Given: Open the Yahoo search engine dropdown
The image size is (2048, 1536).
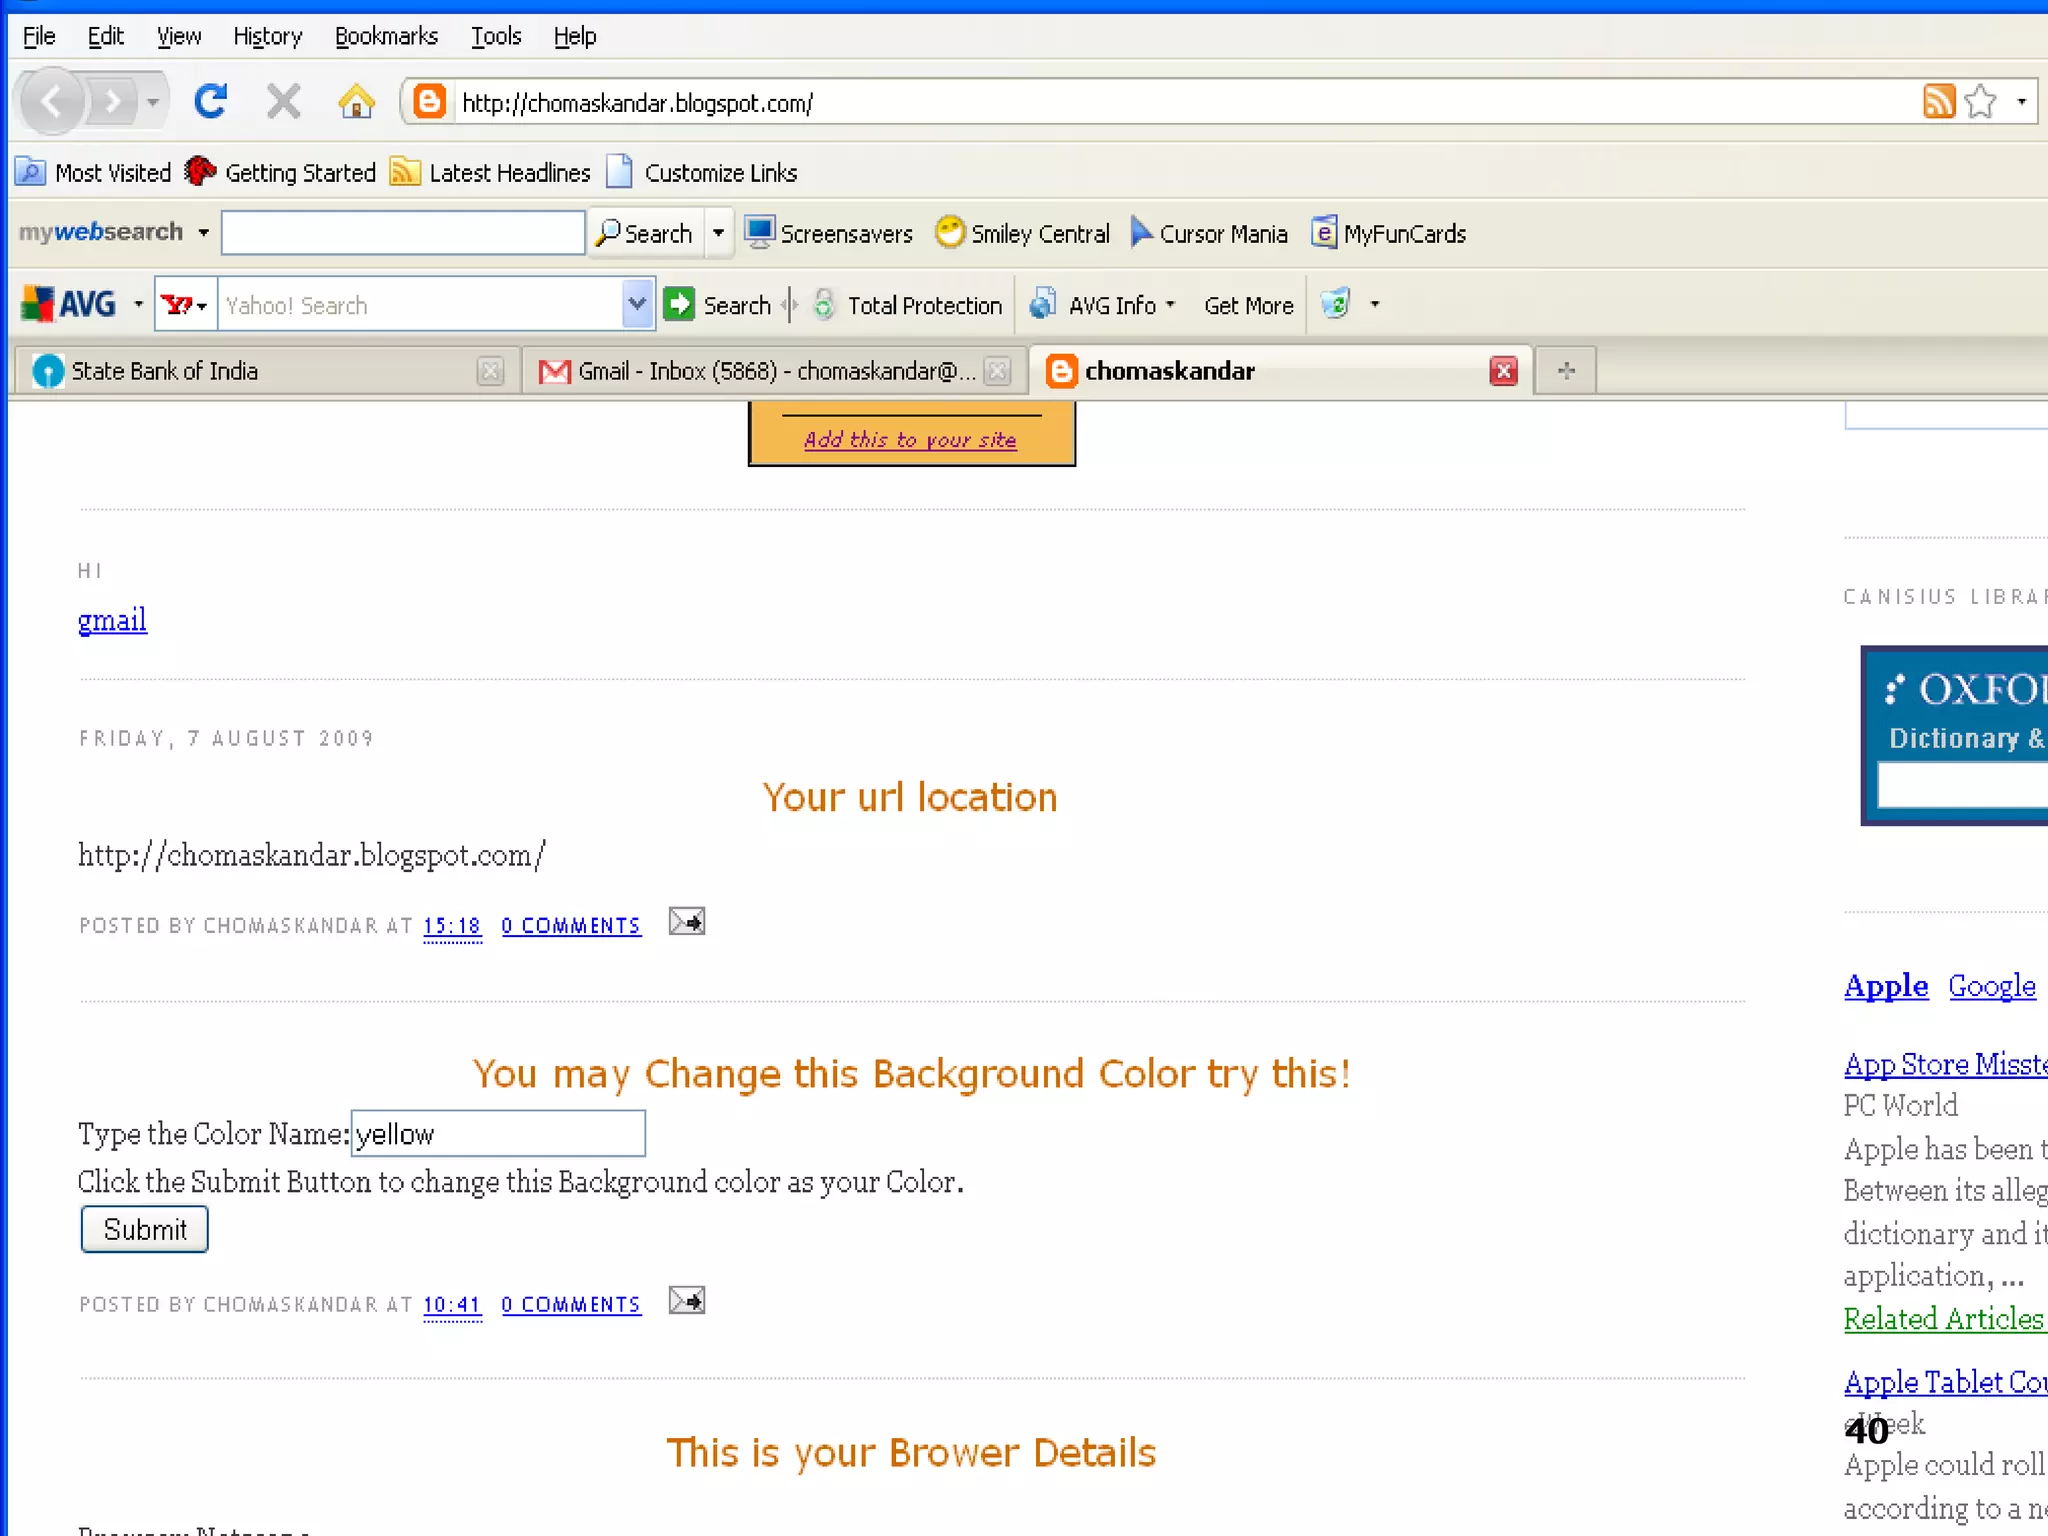Looking at the screenshot, I should coord(186,305).
